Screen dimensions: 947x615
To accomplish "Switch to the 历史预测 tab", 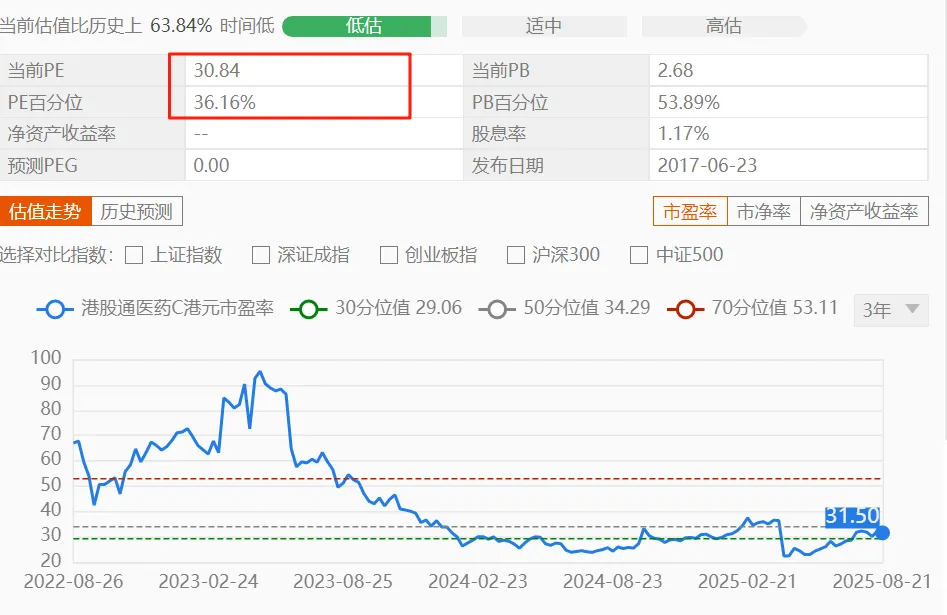I will (137, 211).
